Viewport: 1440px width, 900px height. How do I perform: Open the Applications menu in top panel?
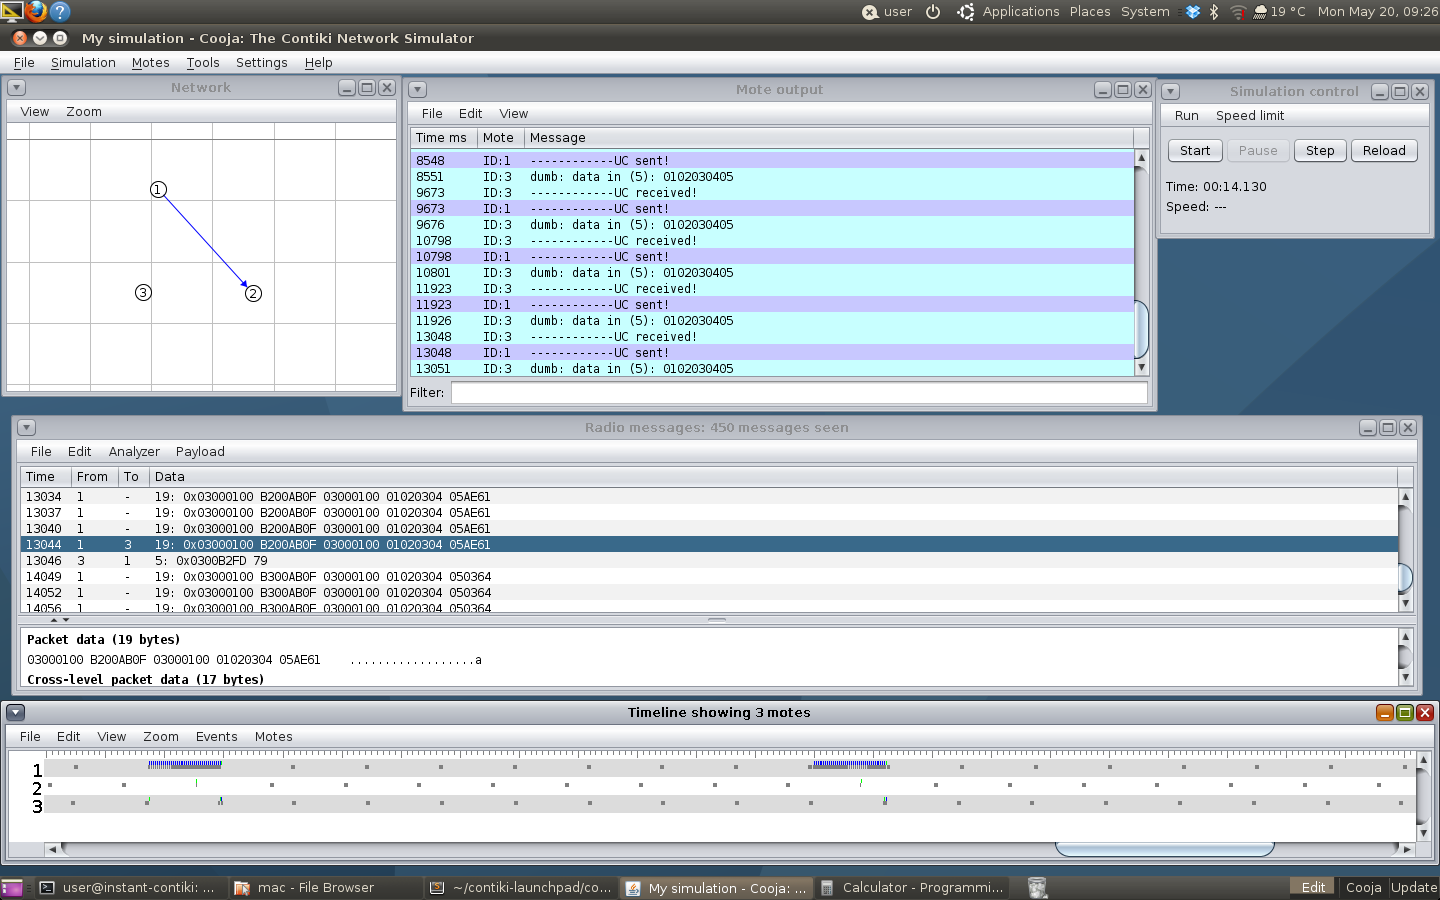point(1021,12)
